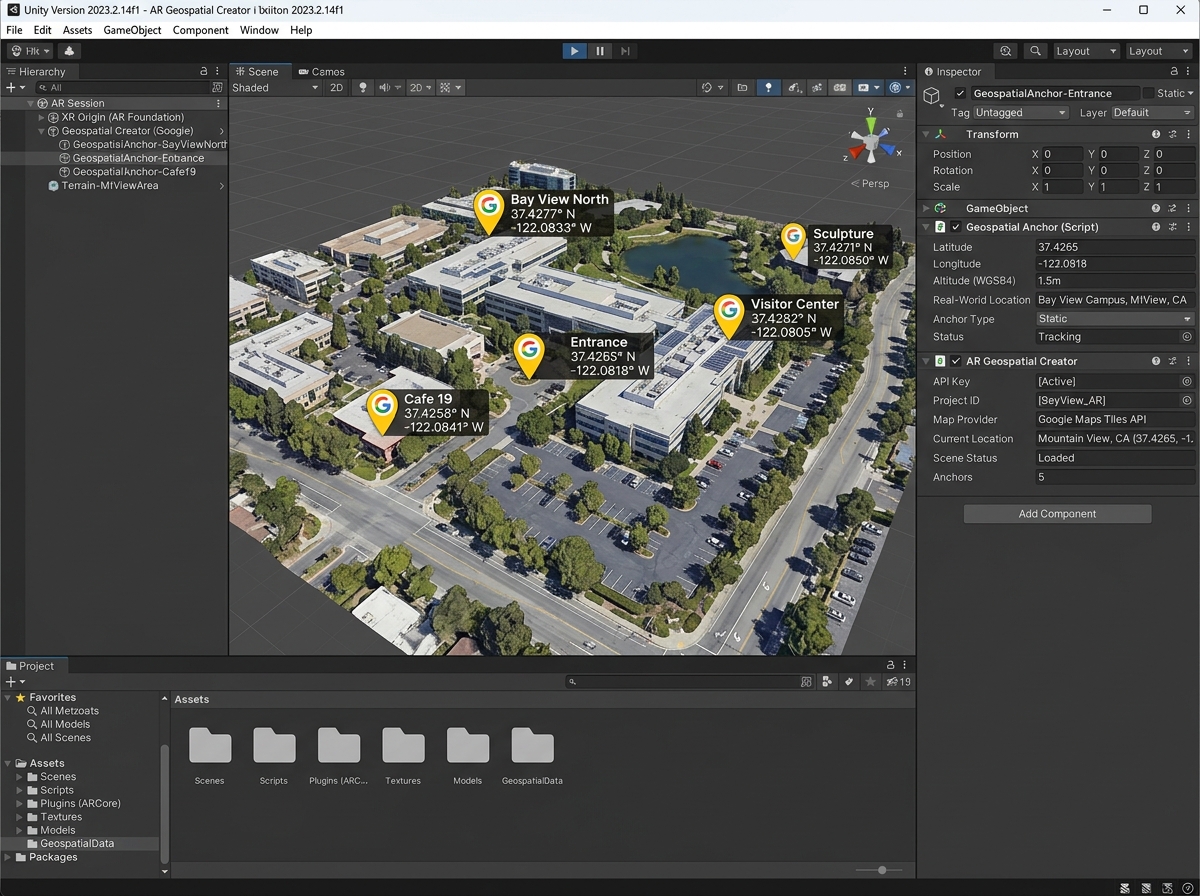Lock the Inspector panel

pos(1174,72)
